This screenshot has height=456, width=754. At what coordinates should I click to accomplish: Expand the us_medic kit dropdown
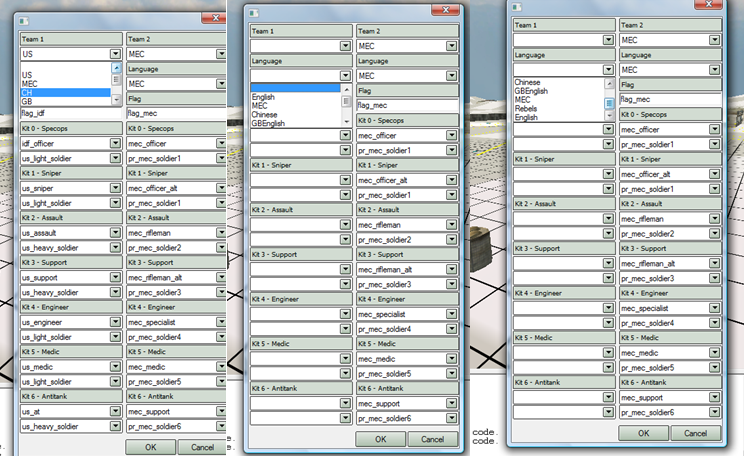[117, 367]
